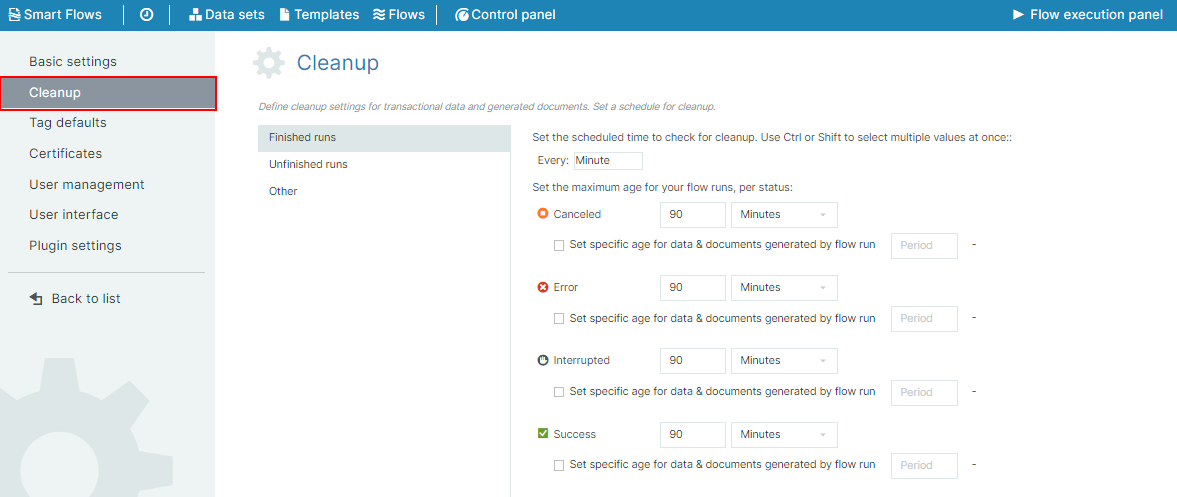Screen dimensions: 1177x497
Task: Click the Flow execution play icon
Action: click(x=1019, y=14)
